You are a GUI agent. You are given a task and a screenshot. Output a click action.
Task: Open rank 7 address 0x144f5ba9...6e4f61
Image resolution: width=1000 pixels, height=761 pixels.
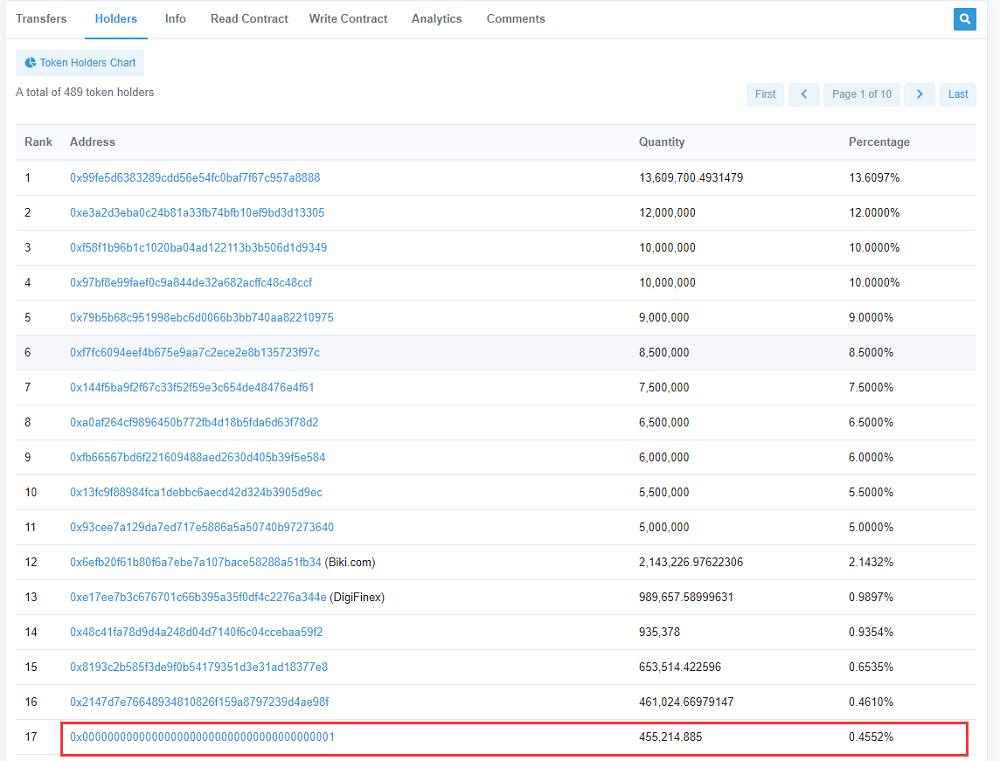coord(192,387)
